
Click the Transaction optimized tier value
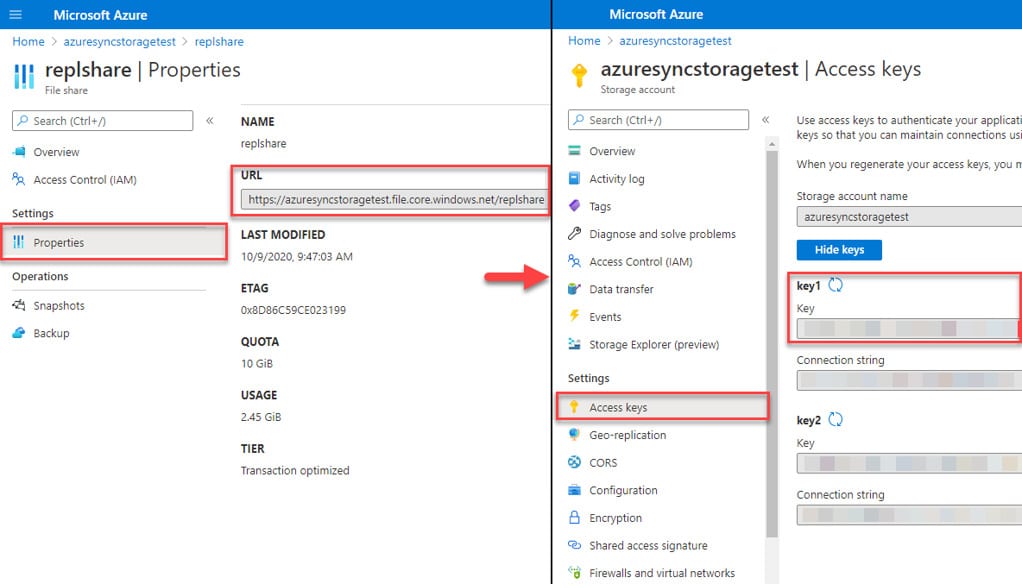(x=295, y=471)
